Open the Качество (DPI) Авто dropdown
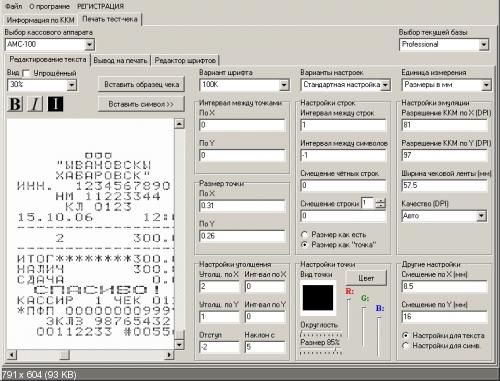The image size is (500, 381). [x=481, y=216]
